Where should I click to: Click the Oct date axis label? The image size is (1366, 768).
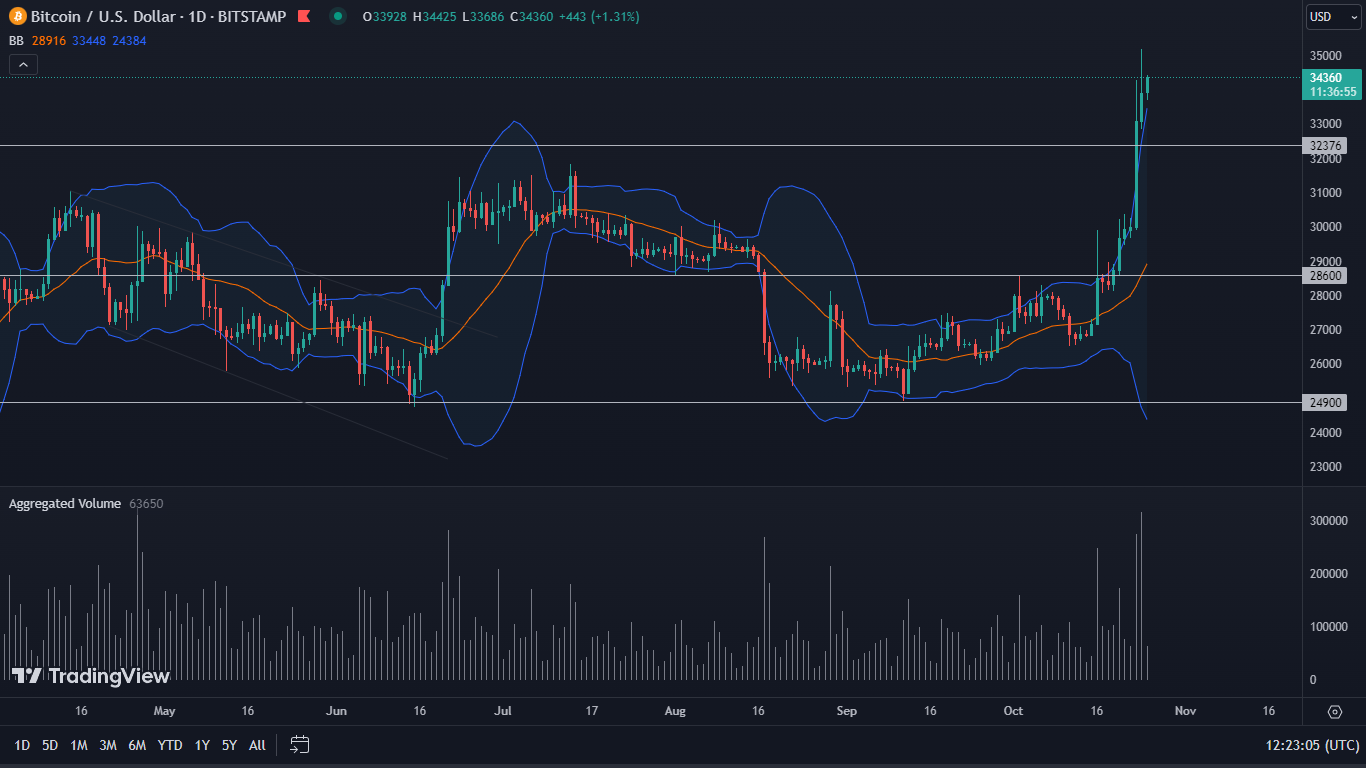tap(1014, 711)
